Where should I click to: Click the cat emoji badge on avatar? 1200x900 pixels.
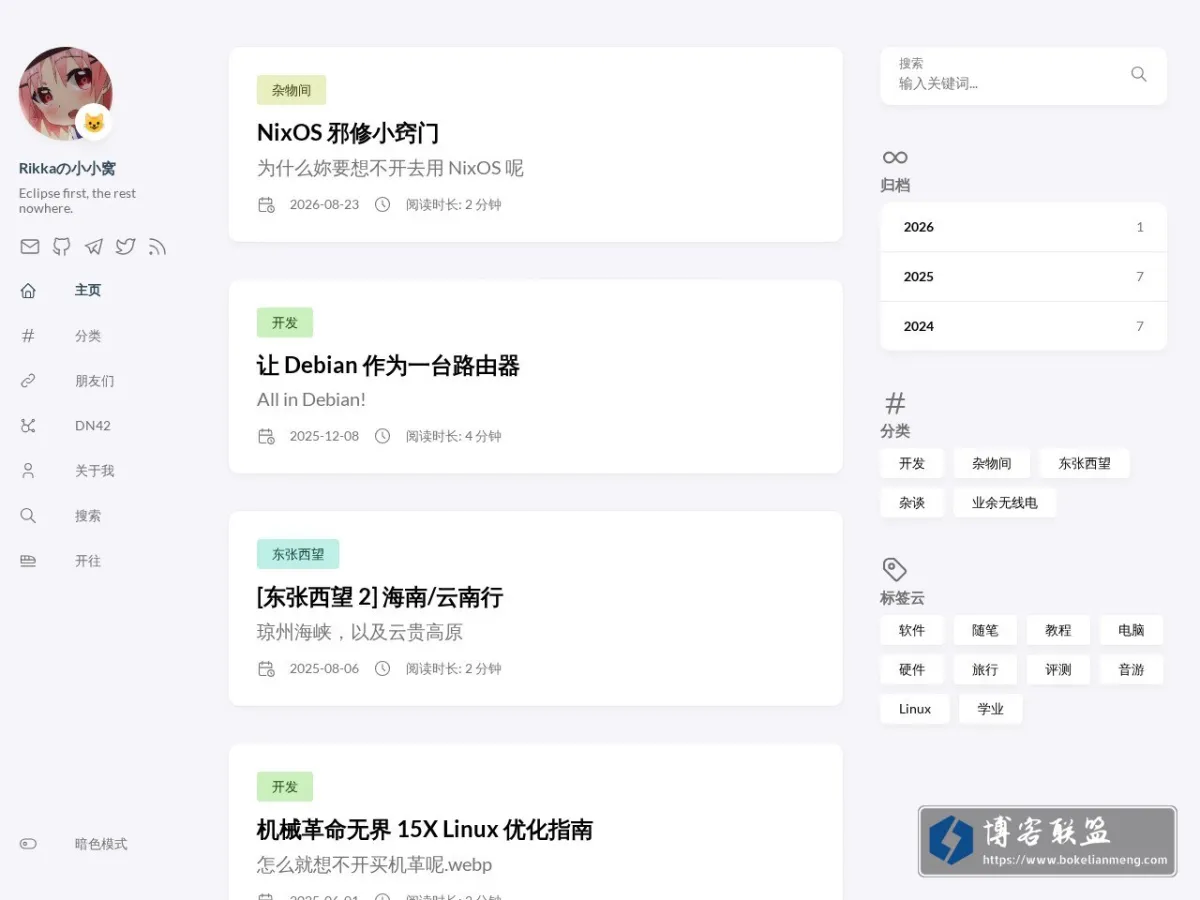pyautogui.click(x=93, y=122)
